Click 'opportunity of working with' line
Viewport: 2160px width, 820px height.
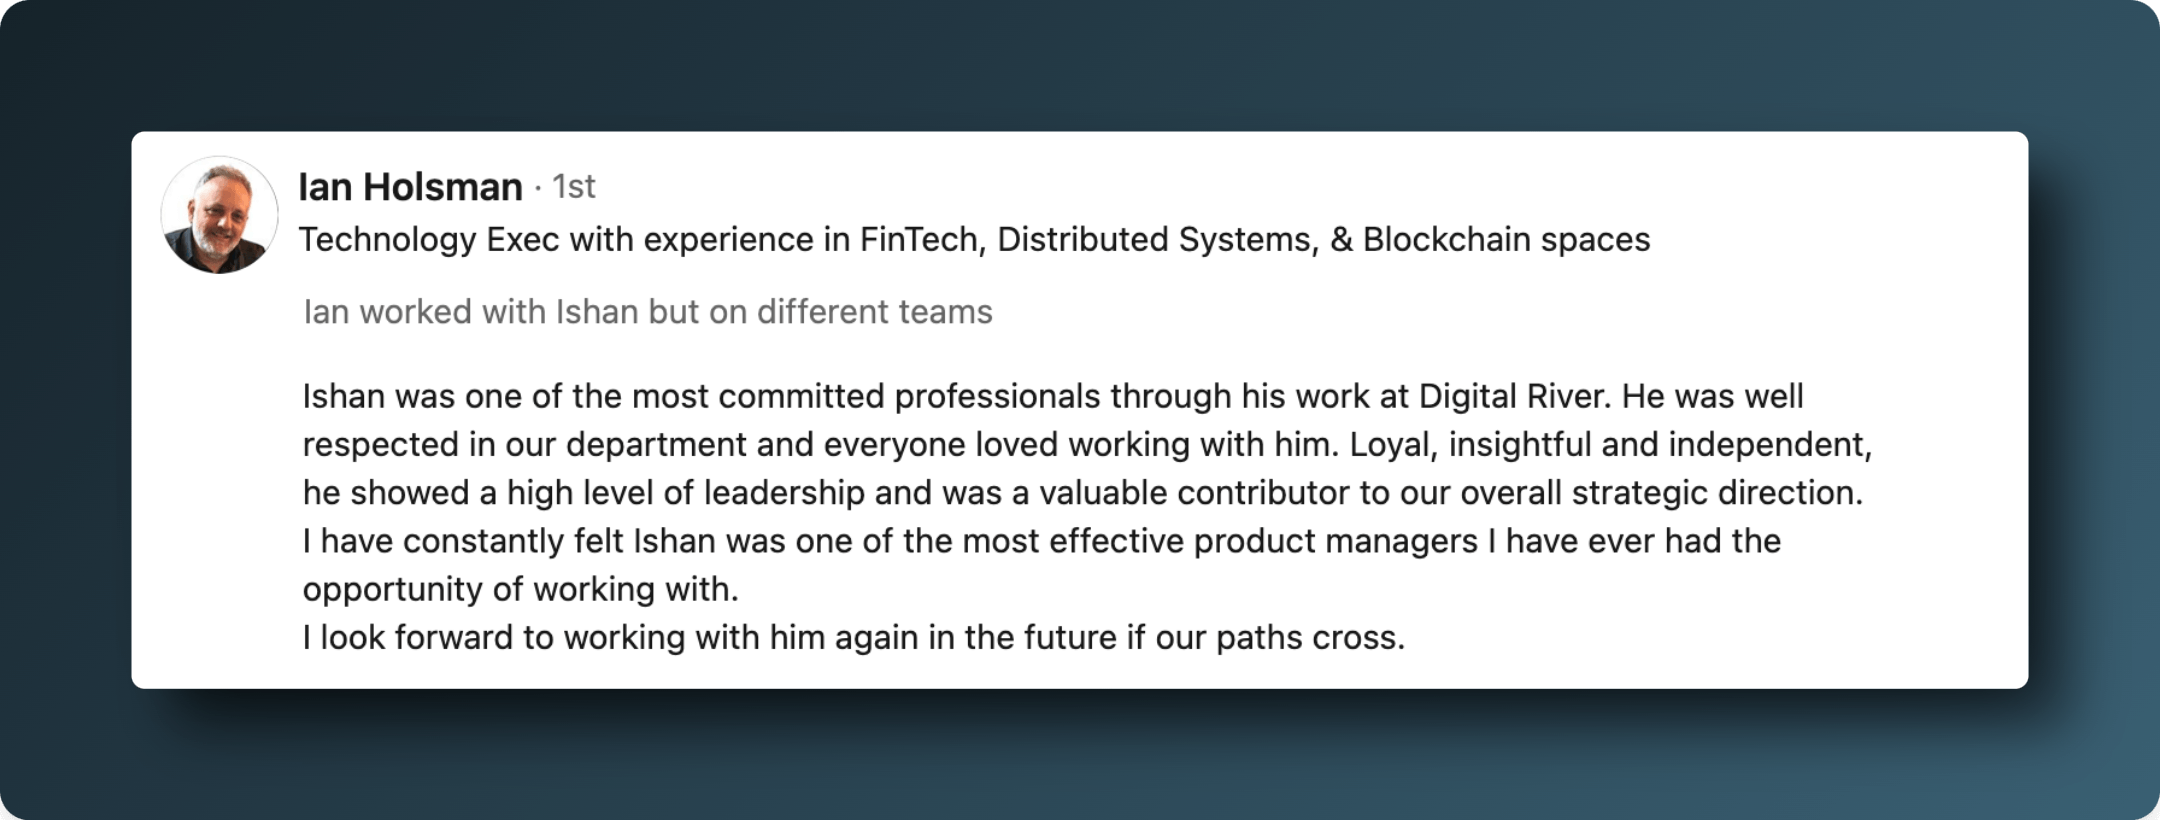(520, 589)
